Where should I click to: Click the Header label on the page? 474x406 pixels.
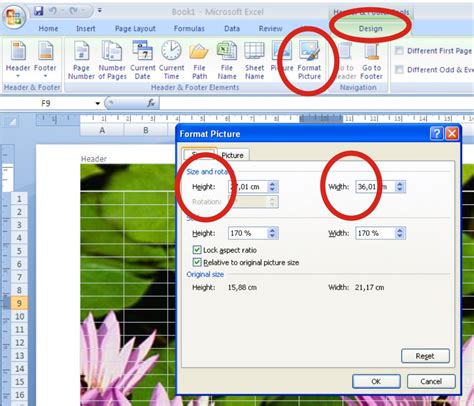click(x=94, y=159)
